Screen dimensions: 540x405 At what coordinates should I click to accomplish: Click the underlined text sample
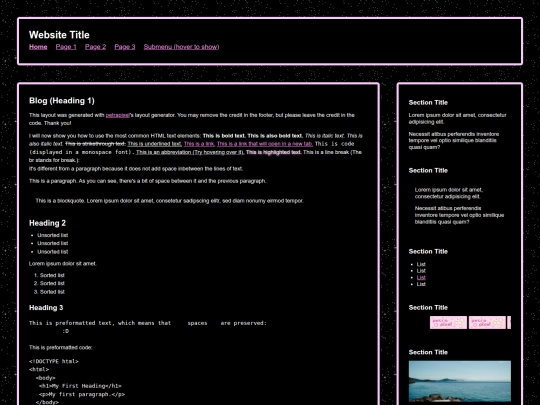[x=154, y=144]
